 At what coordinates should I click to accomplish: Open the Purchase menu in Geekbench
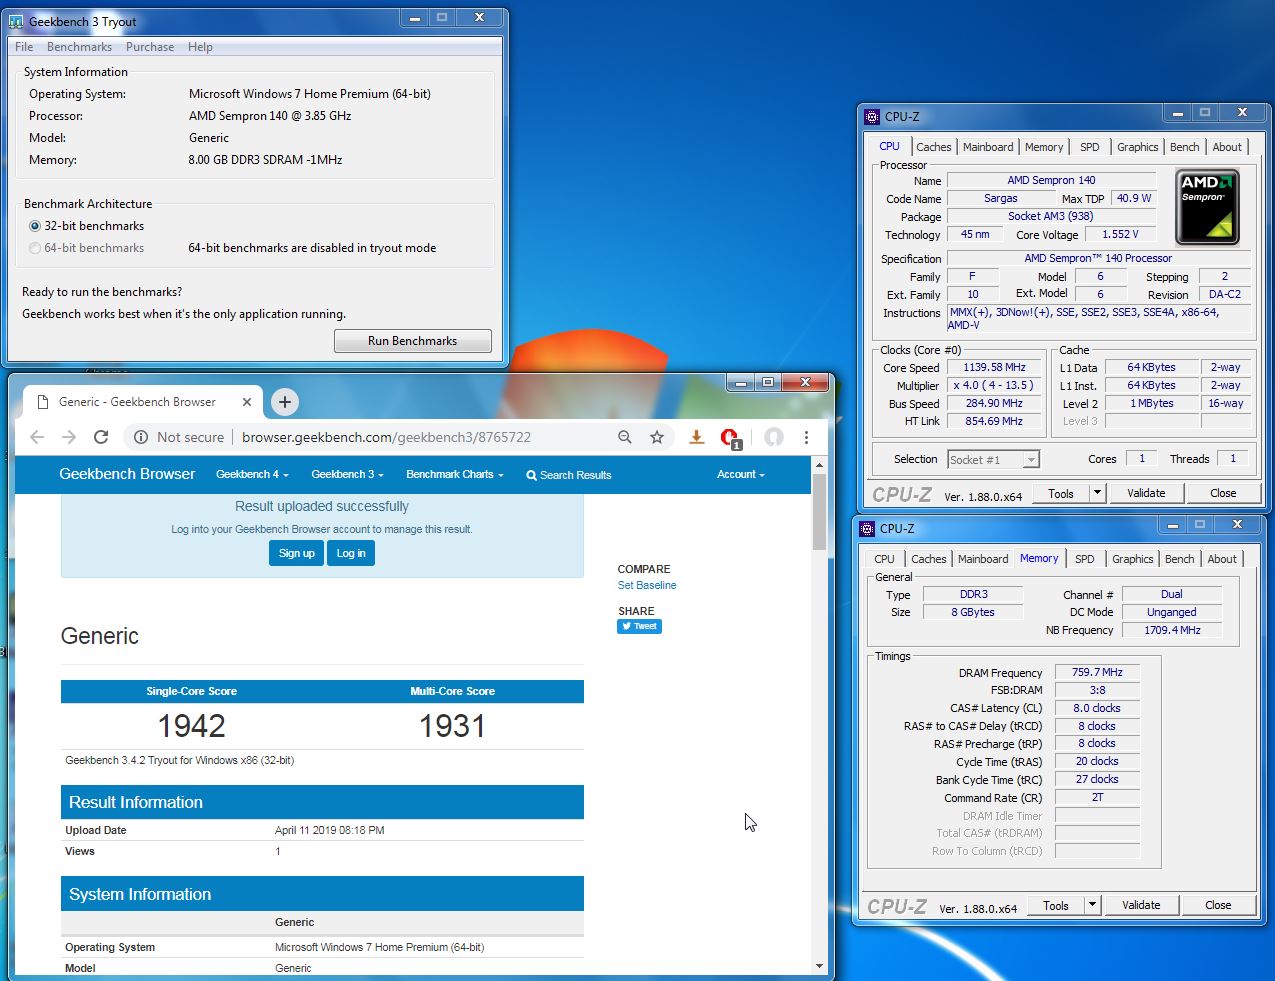(150, 47)
